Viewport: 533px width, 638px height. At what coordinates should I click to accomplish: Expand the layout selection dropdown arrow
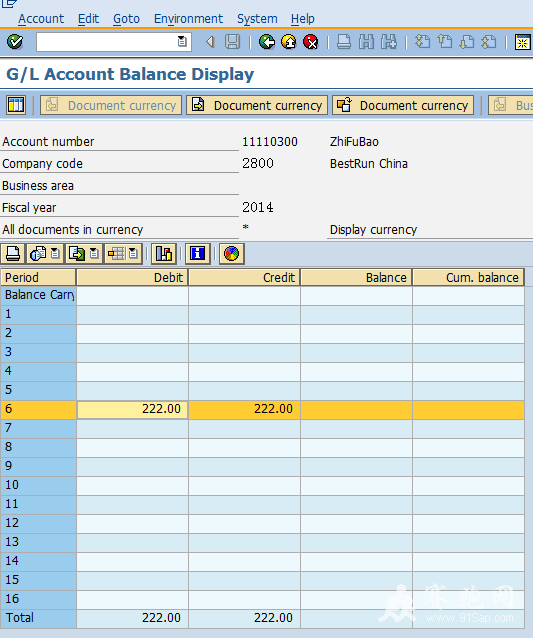pos(133,254)
